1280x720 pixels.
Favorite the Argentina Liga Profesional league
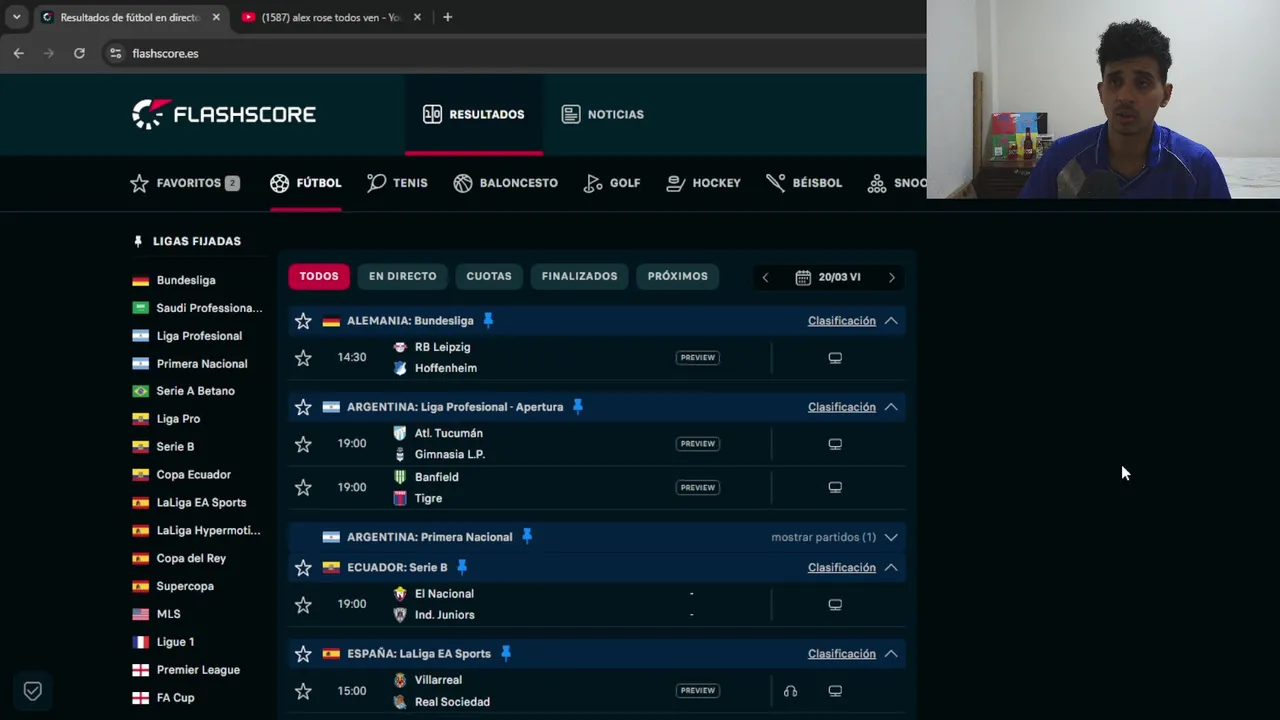click(303, 407)
